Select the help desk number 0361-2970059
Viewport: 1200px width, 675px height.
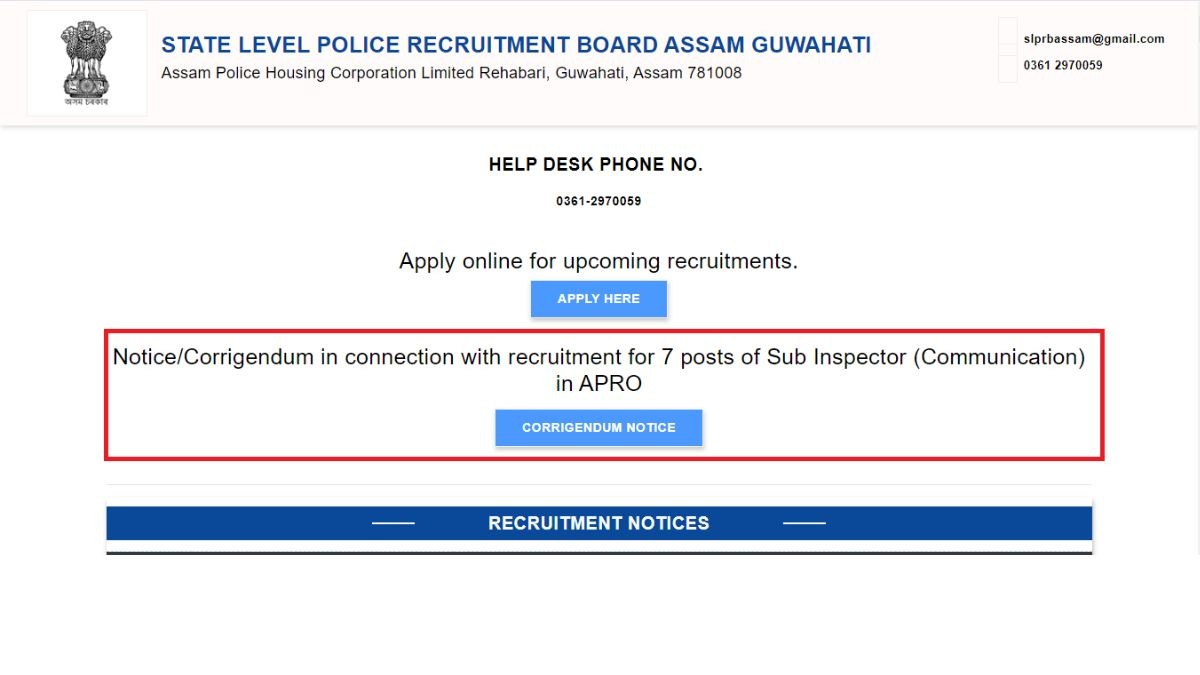[598, 201]
